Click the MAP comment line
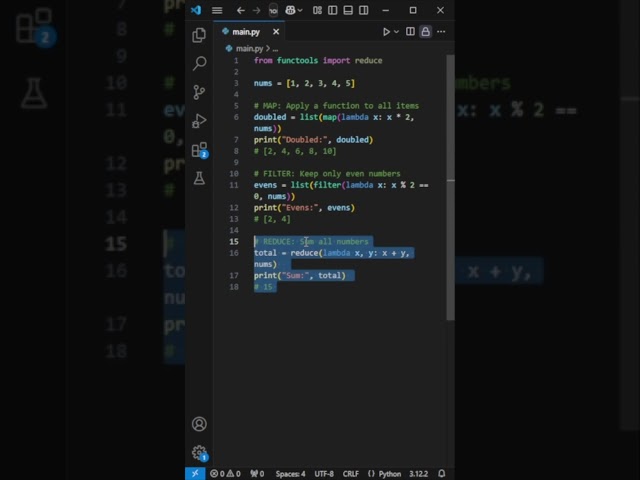This screenshot has width=640, height=480. pos(336,106)
